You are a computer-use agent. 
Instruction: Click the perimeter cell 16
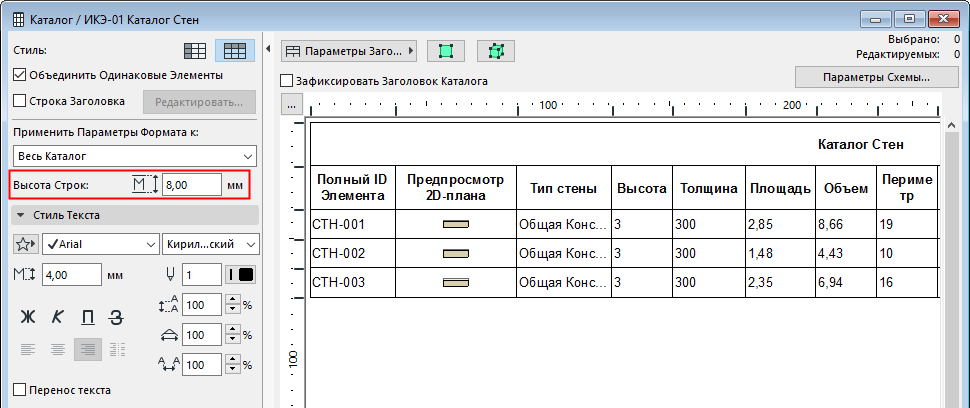(908, 283)
